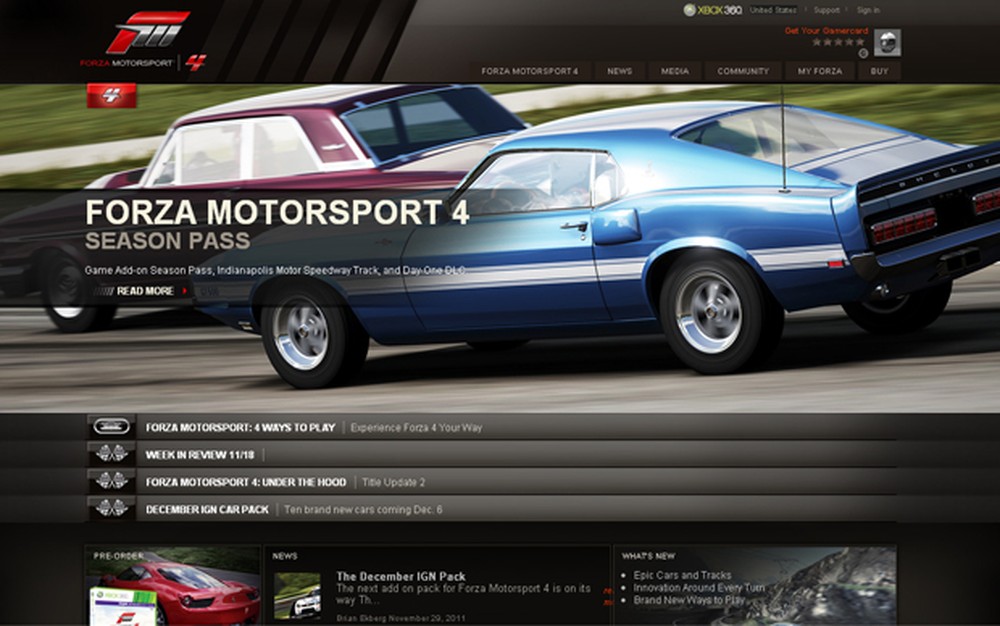The height and width of the screenshot is (626, 1000).
Task: Switch to the MEDIA tab
Action: 676,71
